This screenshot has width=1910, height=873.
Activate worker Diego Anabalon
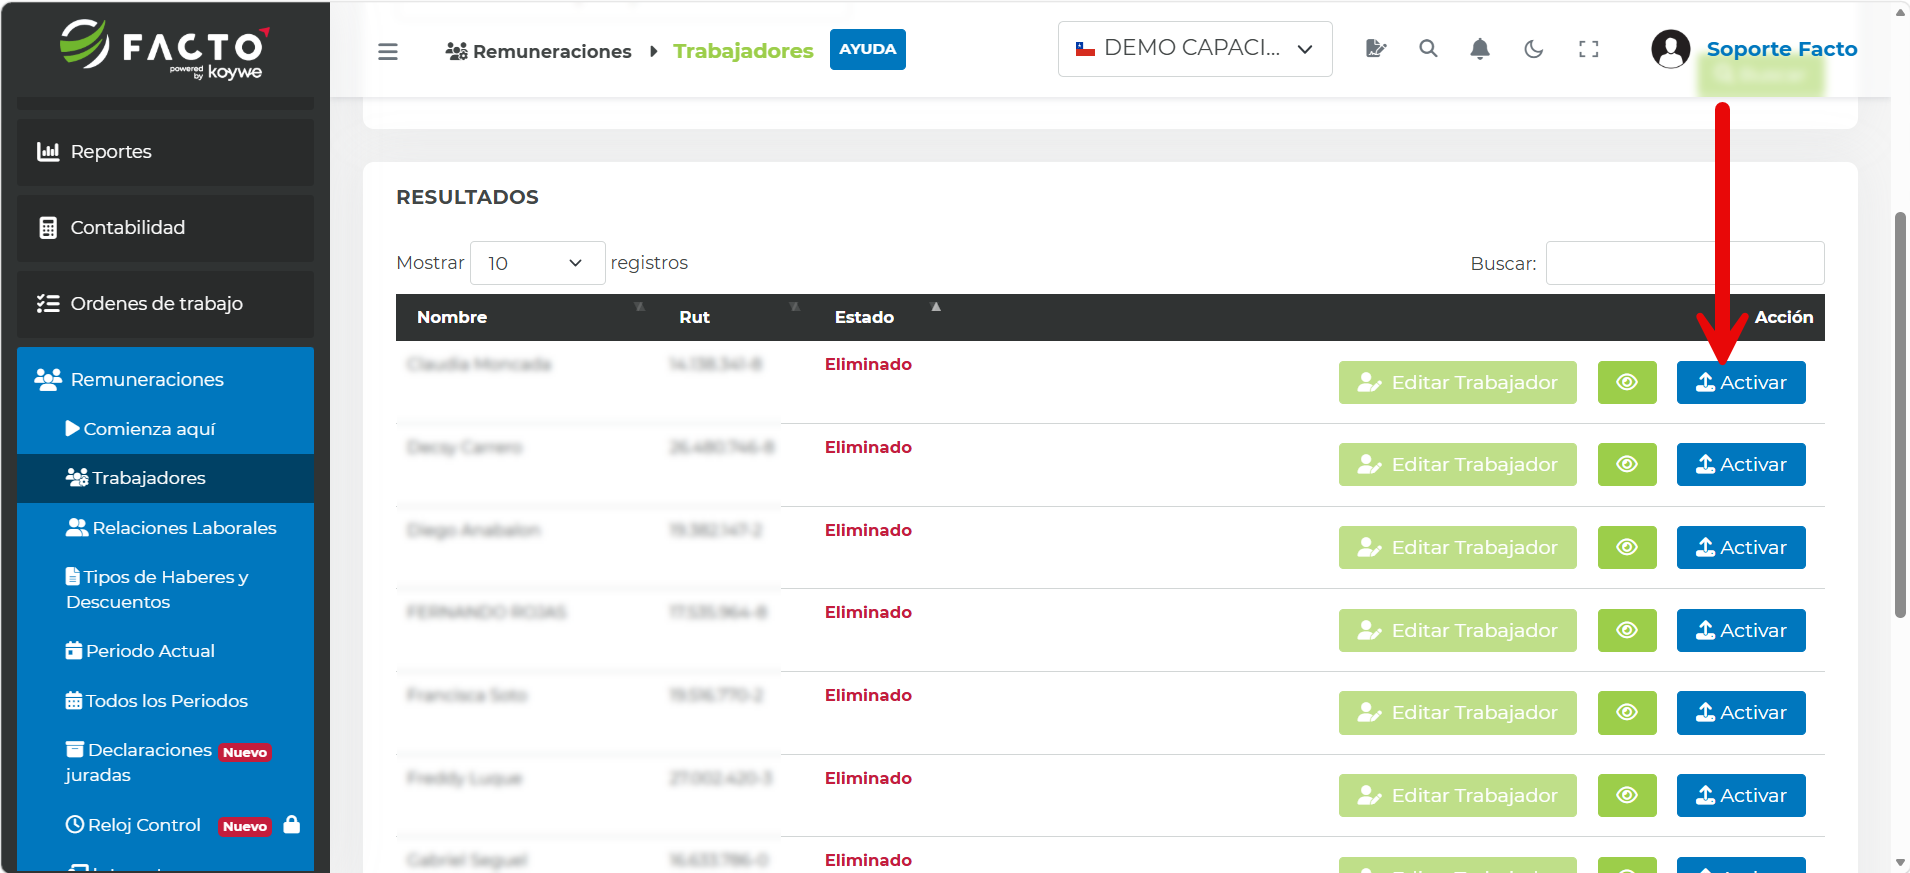click(x=1741, y=547)
